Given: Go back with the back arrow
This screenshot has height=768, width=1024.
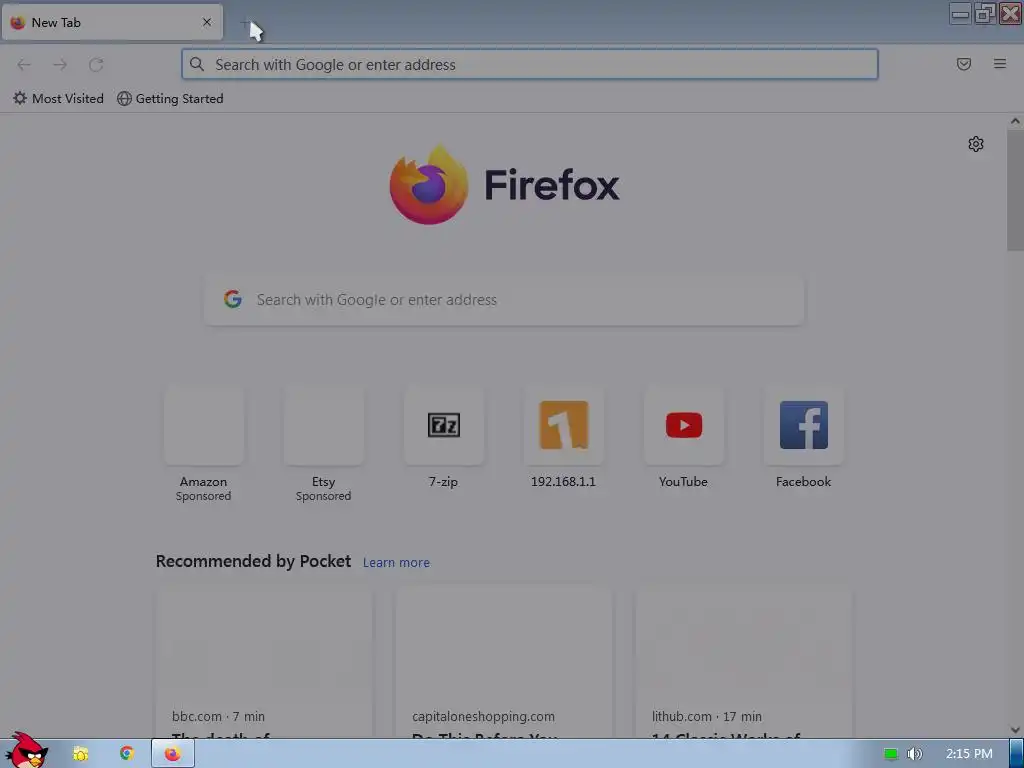Looking at the screenshot, I should pyautogui.click(x=24, y=65).
